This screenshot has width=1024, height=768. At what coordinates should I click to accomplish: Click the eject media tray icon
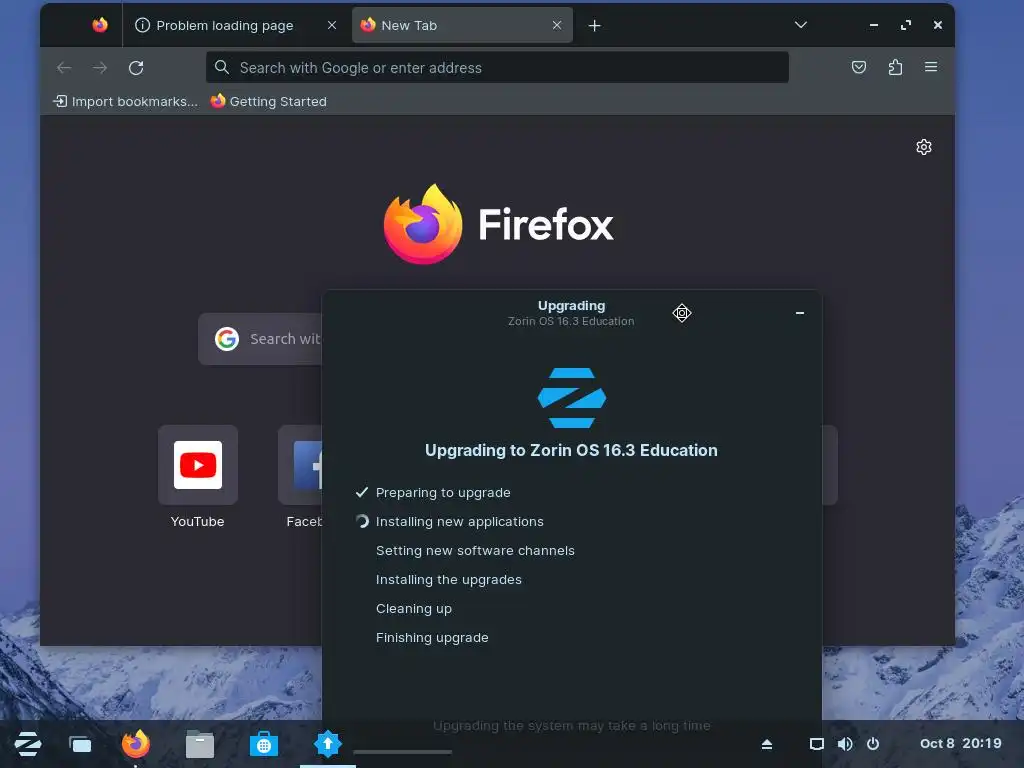coord(767,744)
